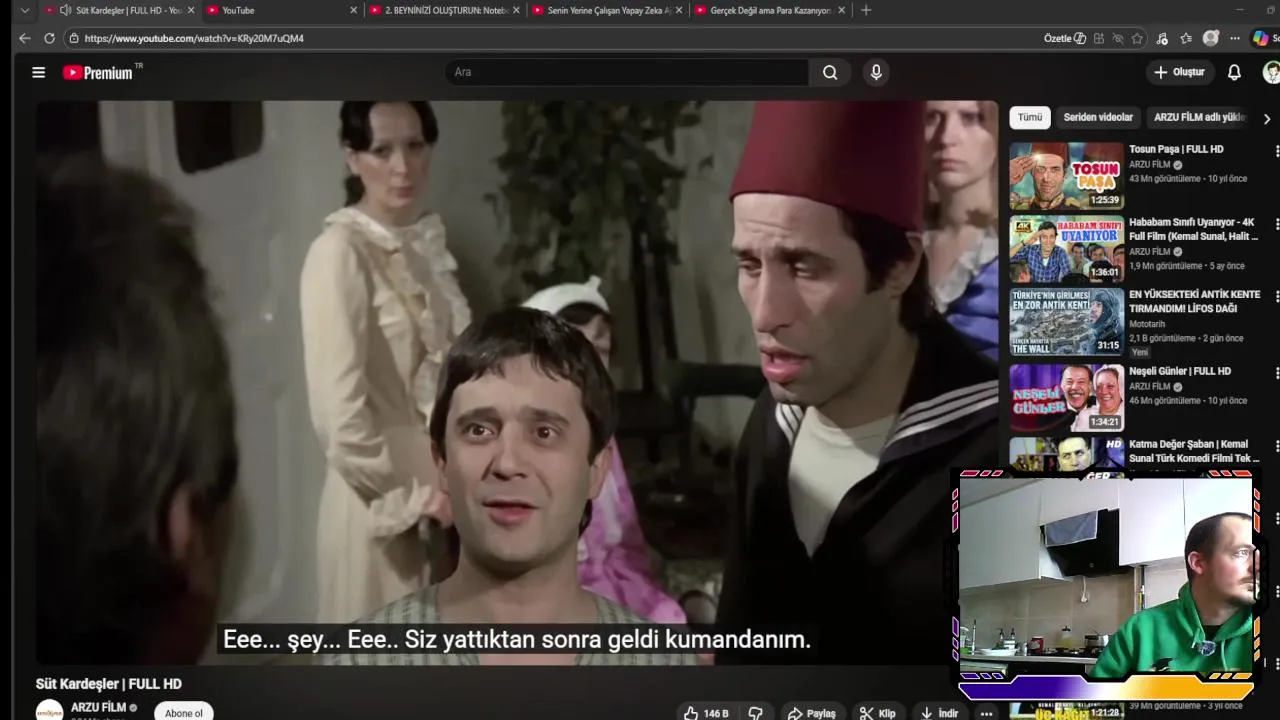
Task: Open the Tosun Paşa video thumbnail
Action: click(x=1066, y=176)
